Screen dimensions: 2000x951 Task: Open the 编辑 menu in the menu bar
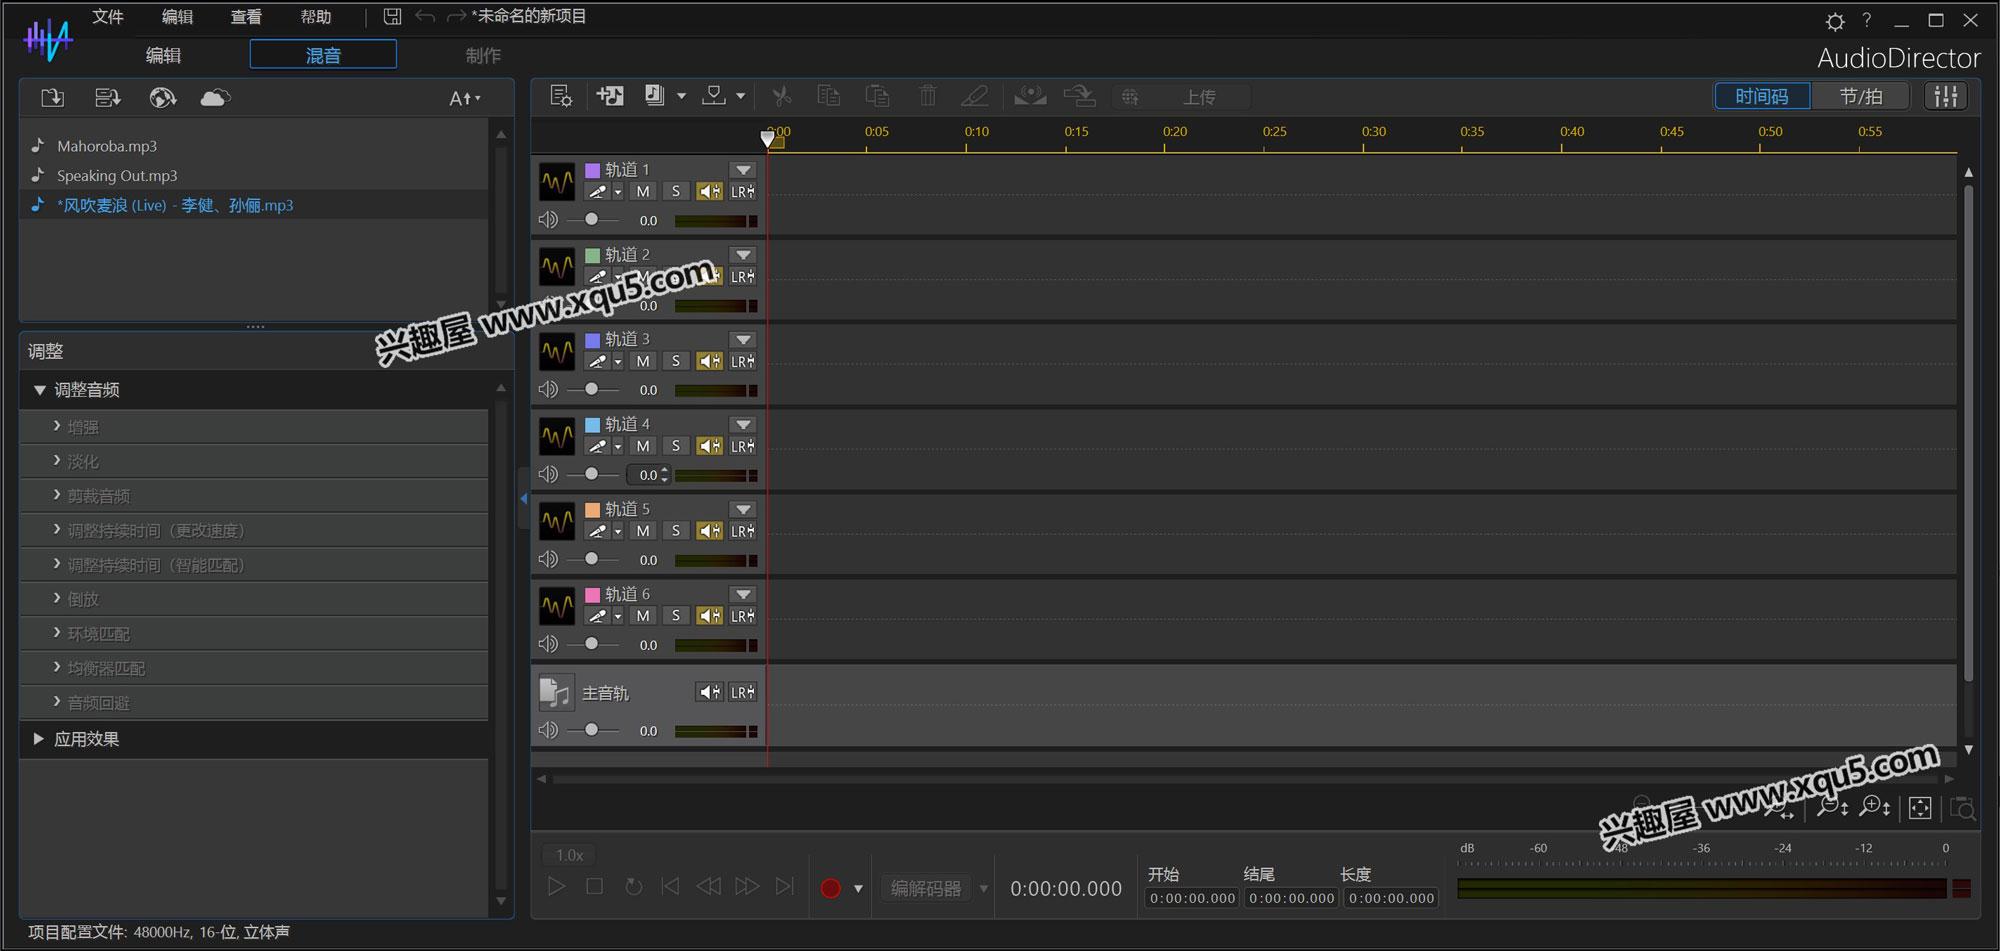pos(177,16)
